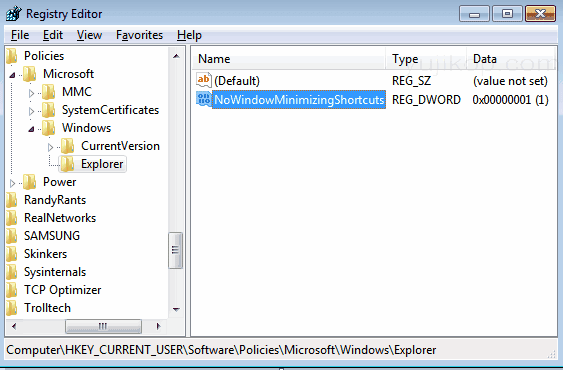Image resolution: width=563 pixels, height=370 pixels.
Task: Collapse the Windows tree node
Action: 32,129
